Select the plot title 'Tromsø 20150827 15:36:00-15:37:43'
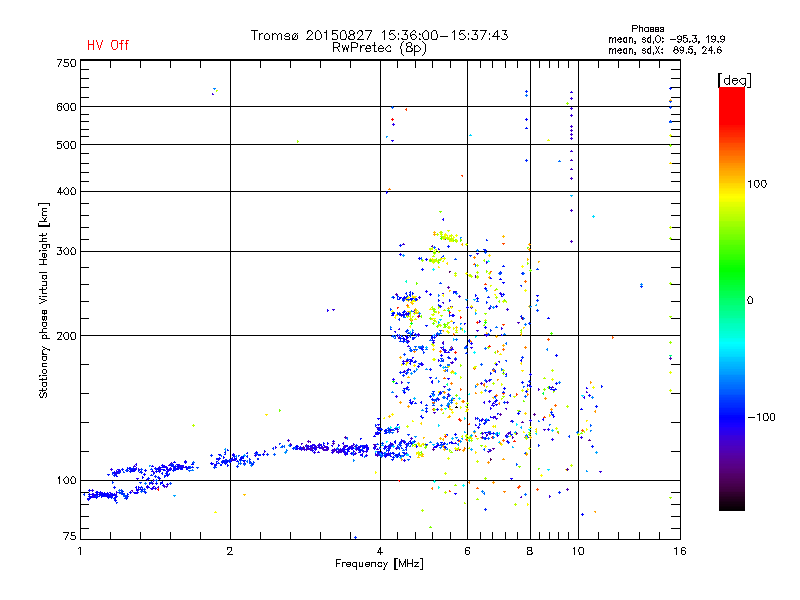Screen dimensions: 800x600 (x=380, y=35)
